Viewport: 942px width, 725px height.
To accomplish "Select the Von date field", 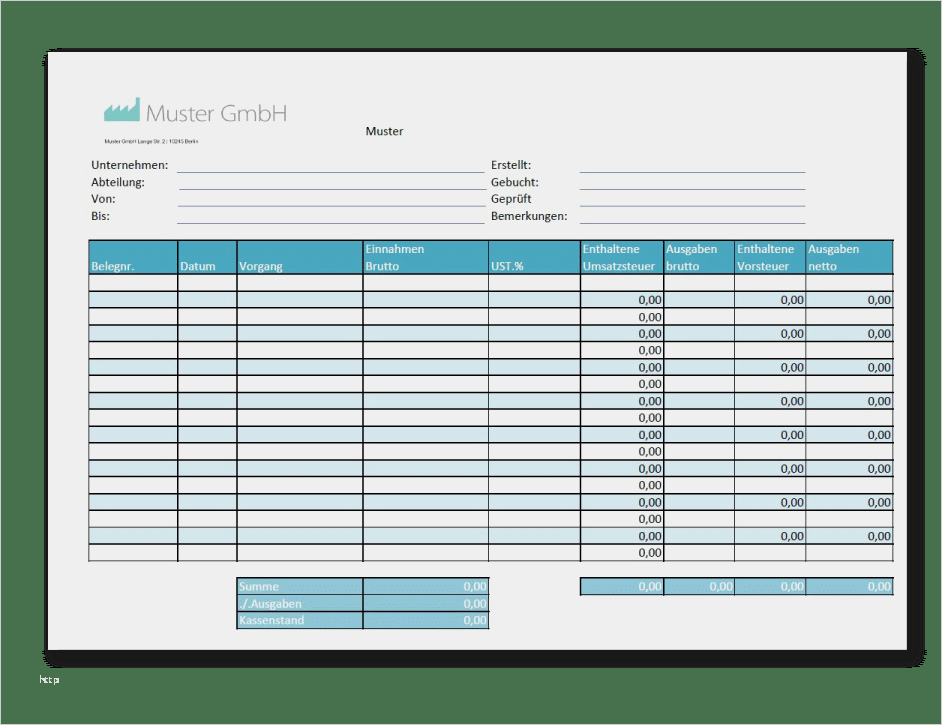I will click(330, 203).
